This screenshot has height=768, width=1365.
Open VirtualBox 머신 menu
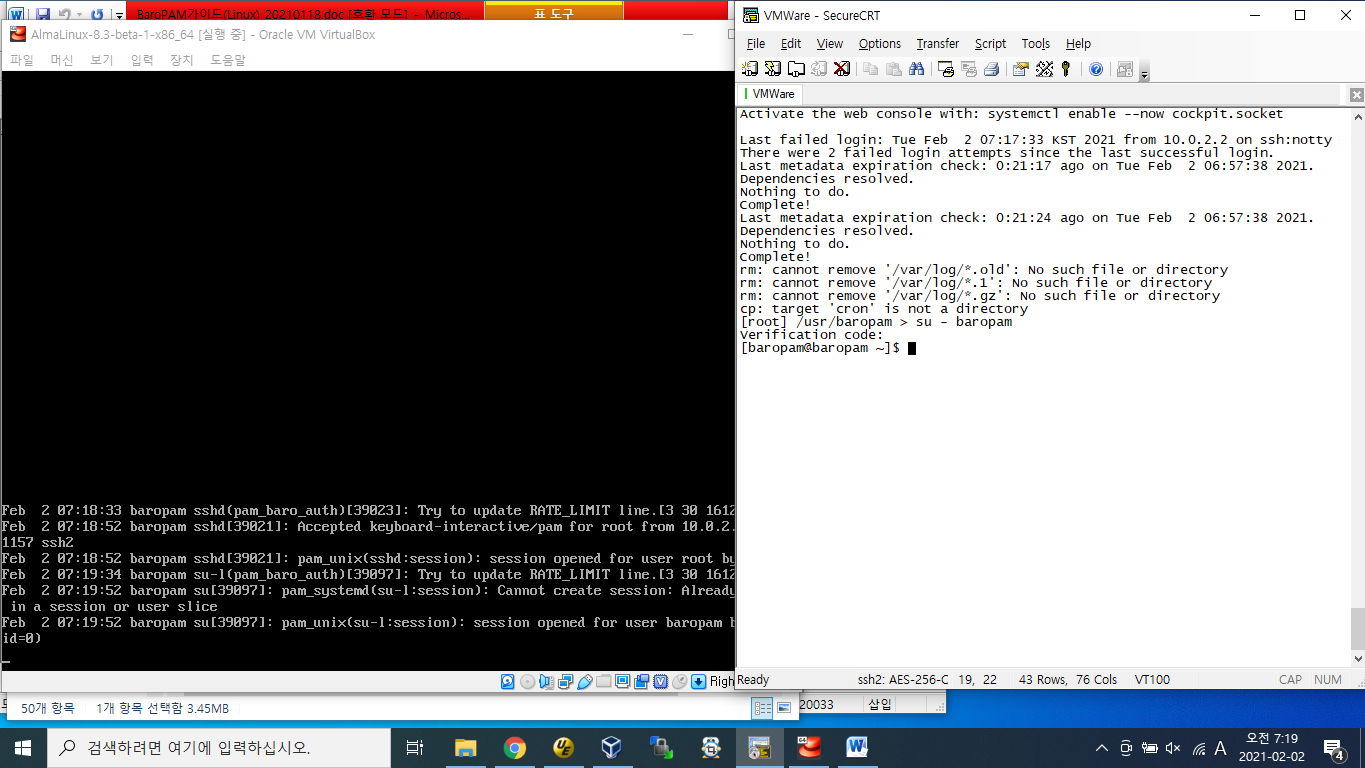[62, 60]
